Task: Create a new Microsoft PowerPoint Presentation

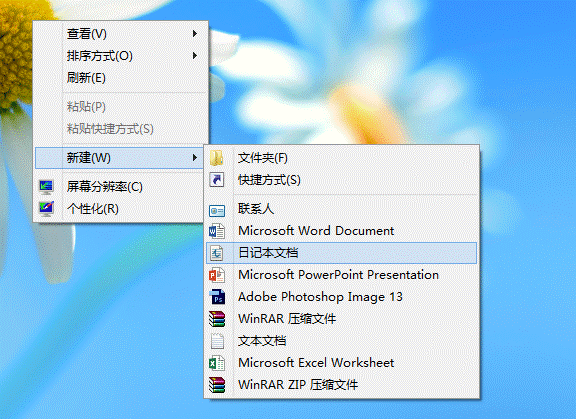Action: click(342, 275)
